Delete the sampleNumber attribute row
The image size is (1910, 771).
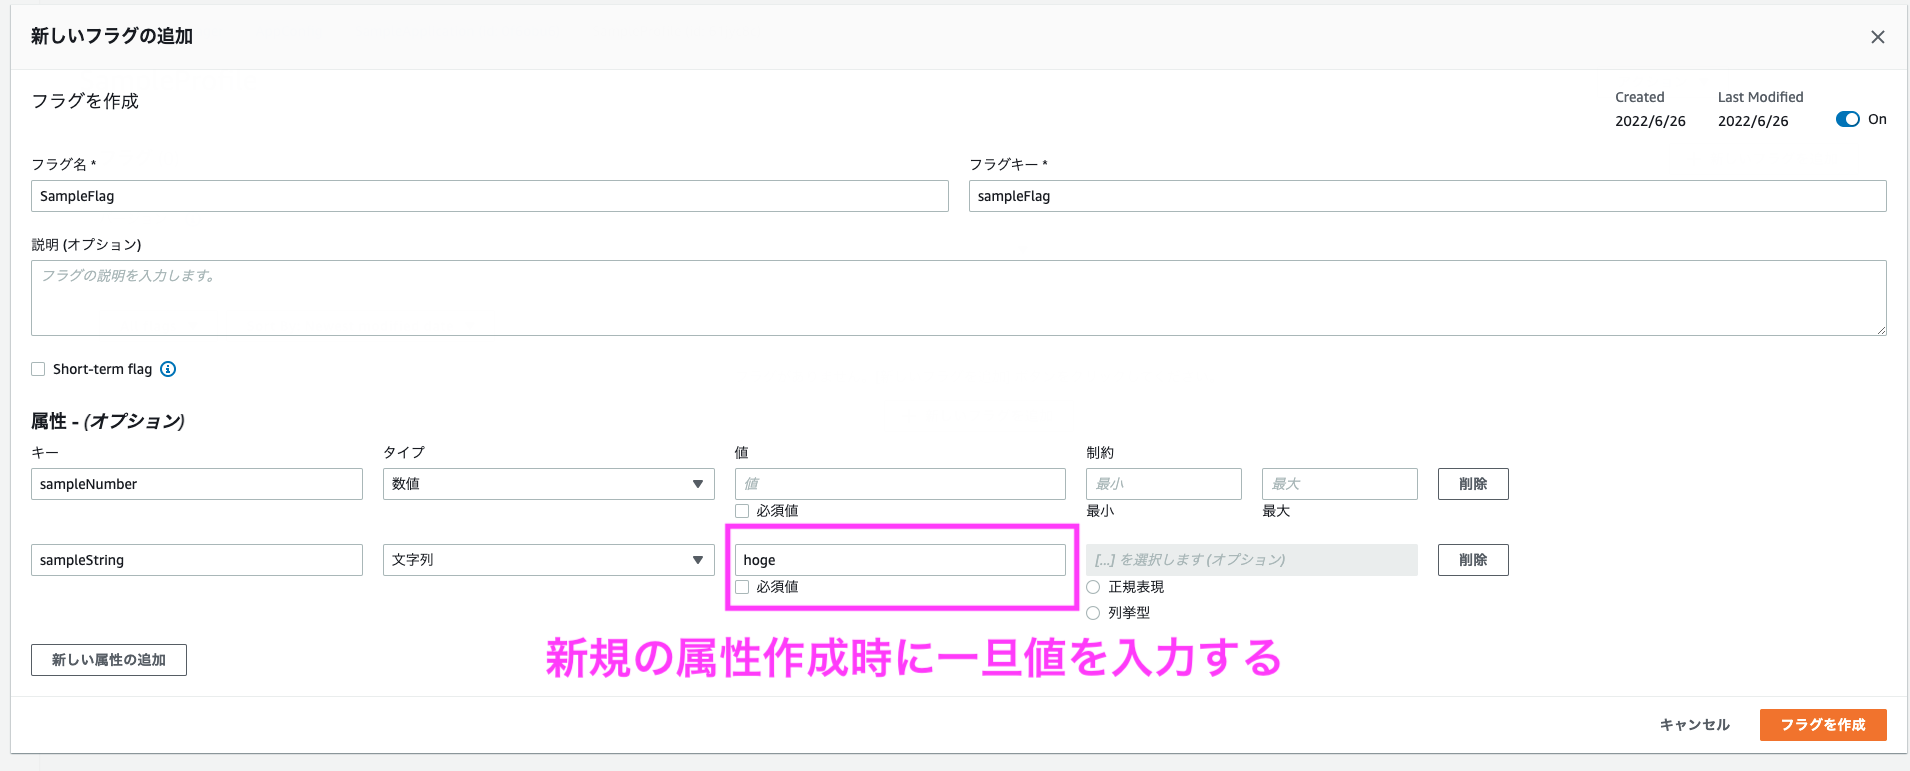tap(1472, 484)
